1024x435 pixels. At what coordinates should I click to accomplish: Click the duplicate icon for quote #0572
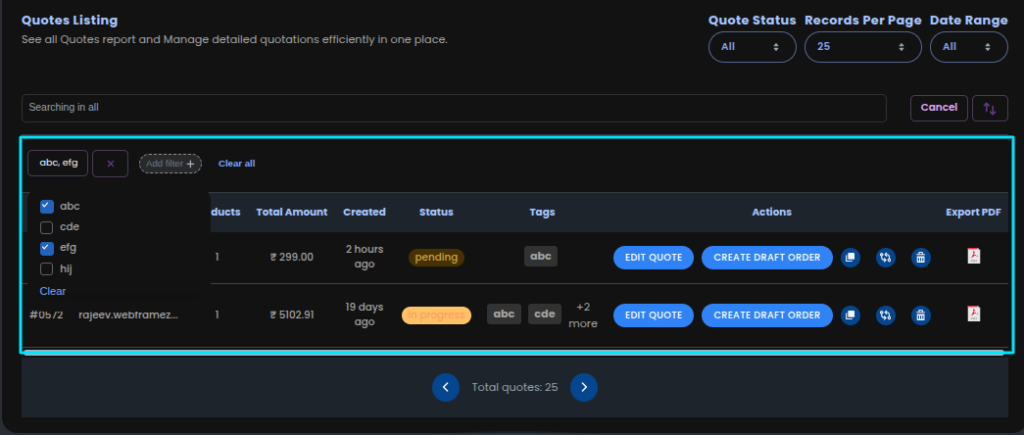coord(850,315)
